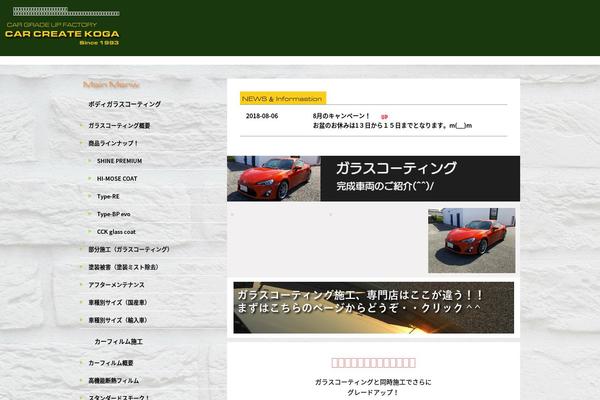Screen dimensions: 600x400
Task: Click お盆のお休み notice text
Action: [392, 126]
